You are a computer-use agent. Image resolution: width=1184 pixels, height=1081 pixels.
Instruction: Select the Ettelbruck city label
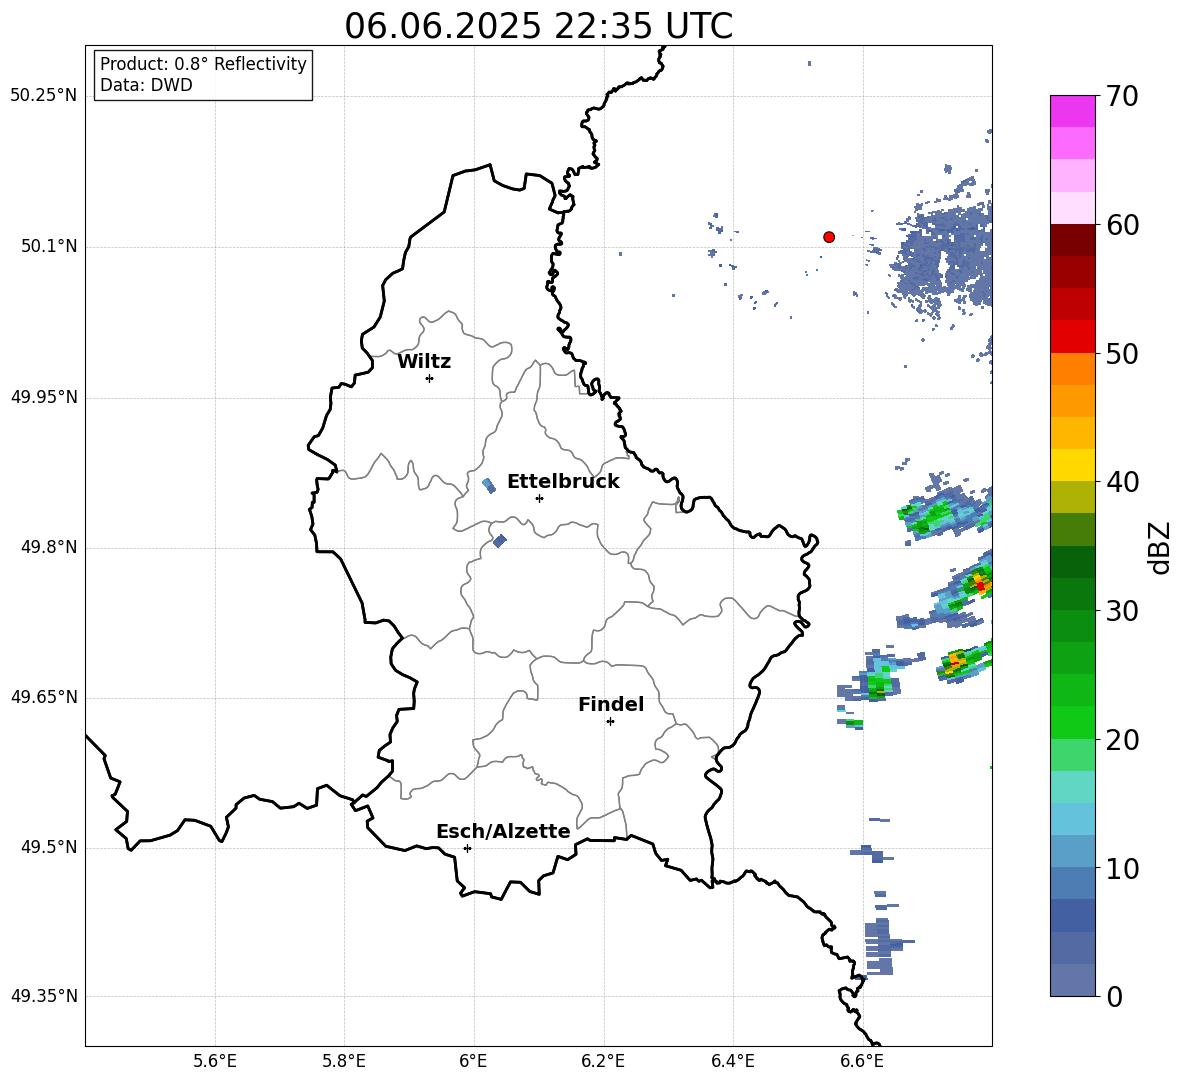click(563, 482)
